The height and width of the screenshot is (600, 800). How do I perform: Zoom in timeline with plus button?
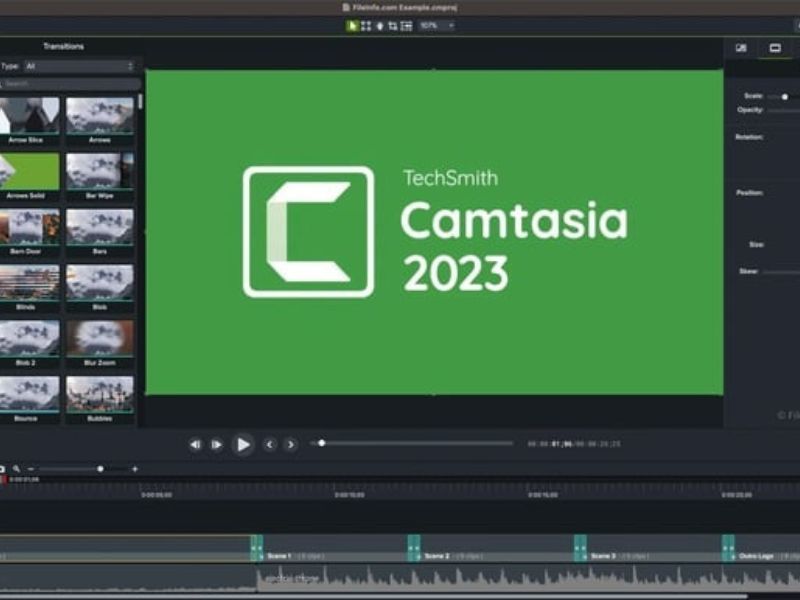click(135, 469)
